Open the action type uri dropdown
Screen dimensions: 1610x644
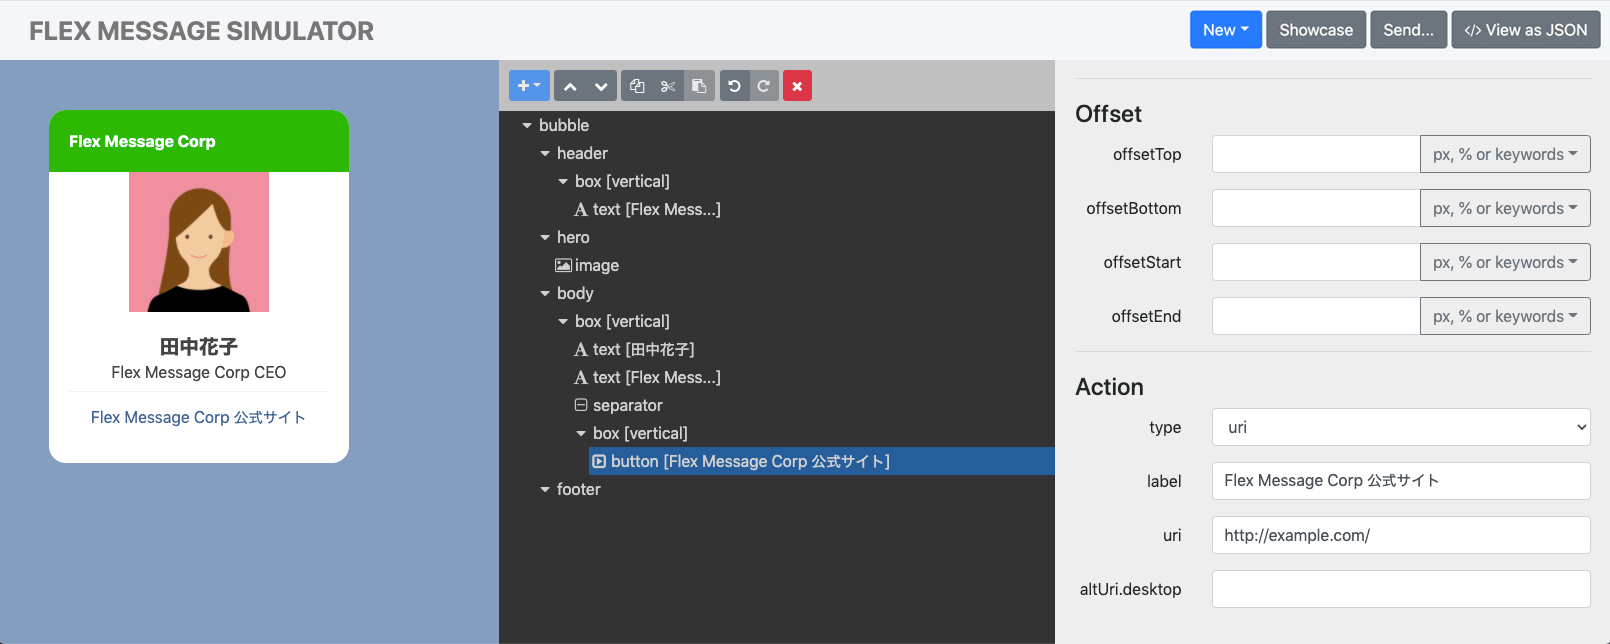click(x=1400, y=427)
